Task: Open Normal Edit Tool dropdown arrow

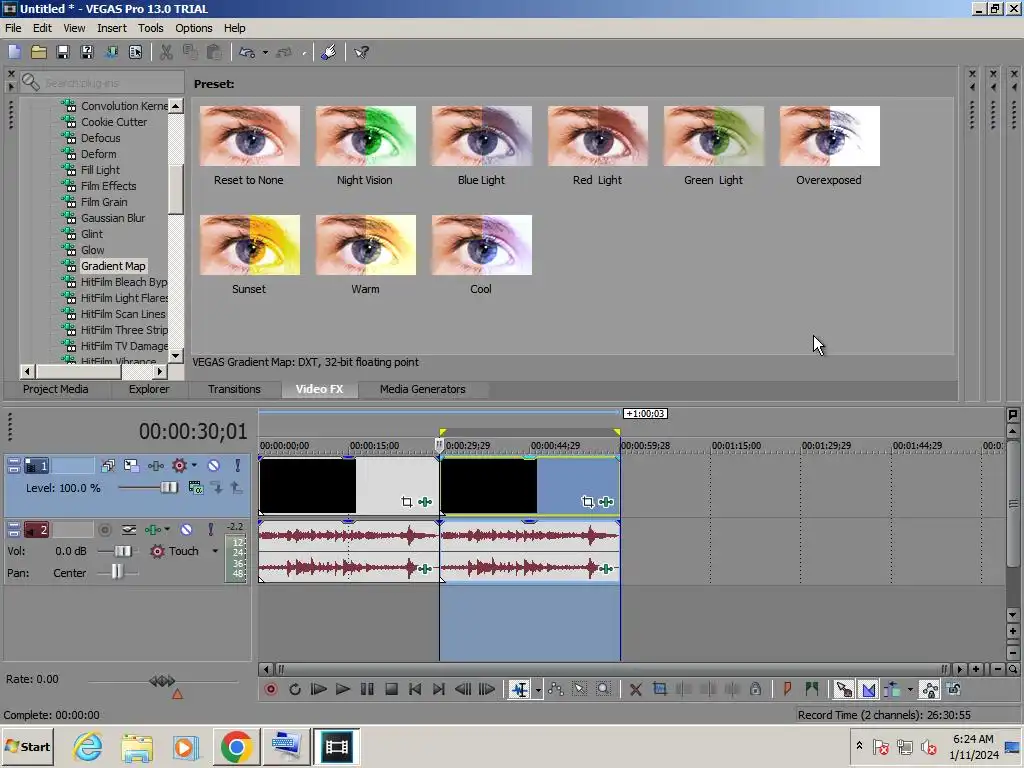Action: 537,690
